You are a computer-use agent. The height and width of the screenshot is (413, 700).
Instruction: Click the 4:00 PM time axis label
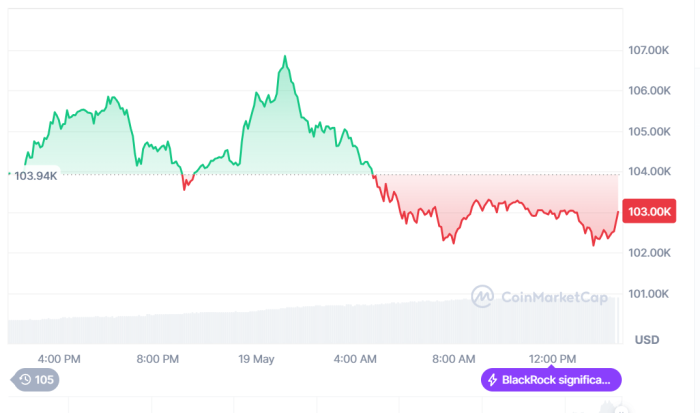[x=59, y=358]
